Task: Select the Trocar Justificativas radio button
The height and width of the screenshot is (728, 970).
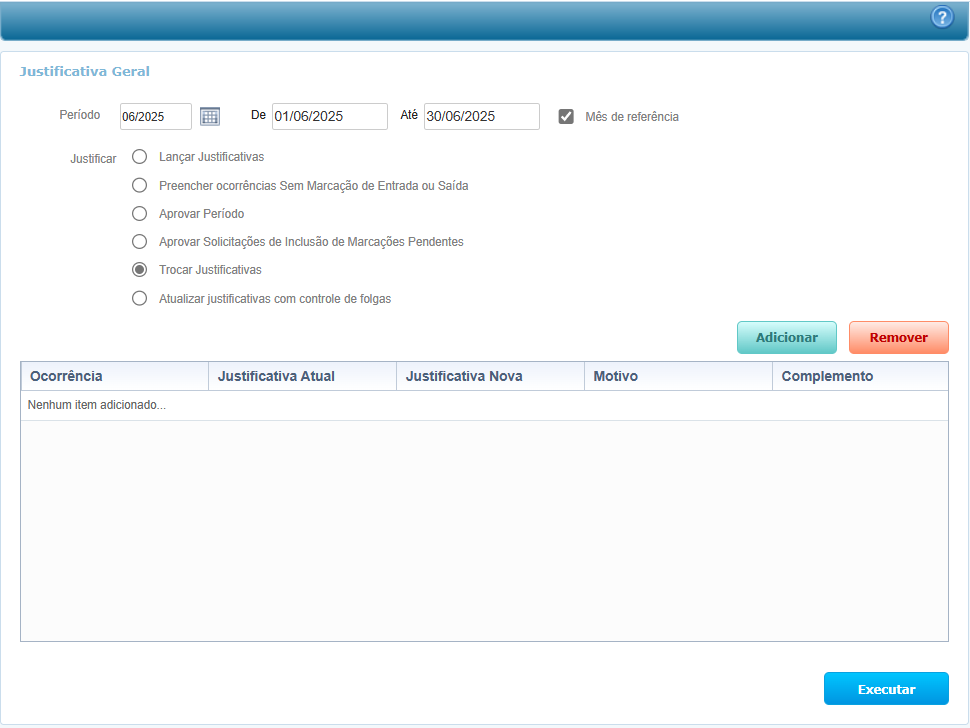Action: 140,270
